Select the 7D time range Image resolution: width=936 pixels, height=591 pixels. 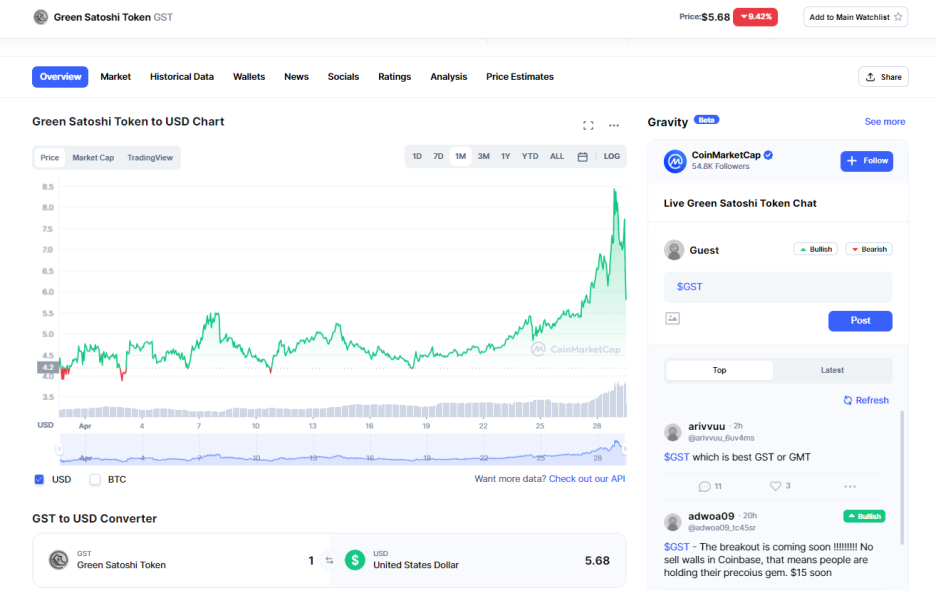[438, 156]
